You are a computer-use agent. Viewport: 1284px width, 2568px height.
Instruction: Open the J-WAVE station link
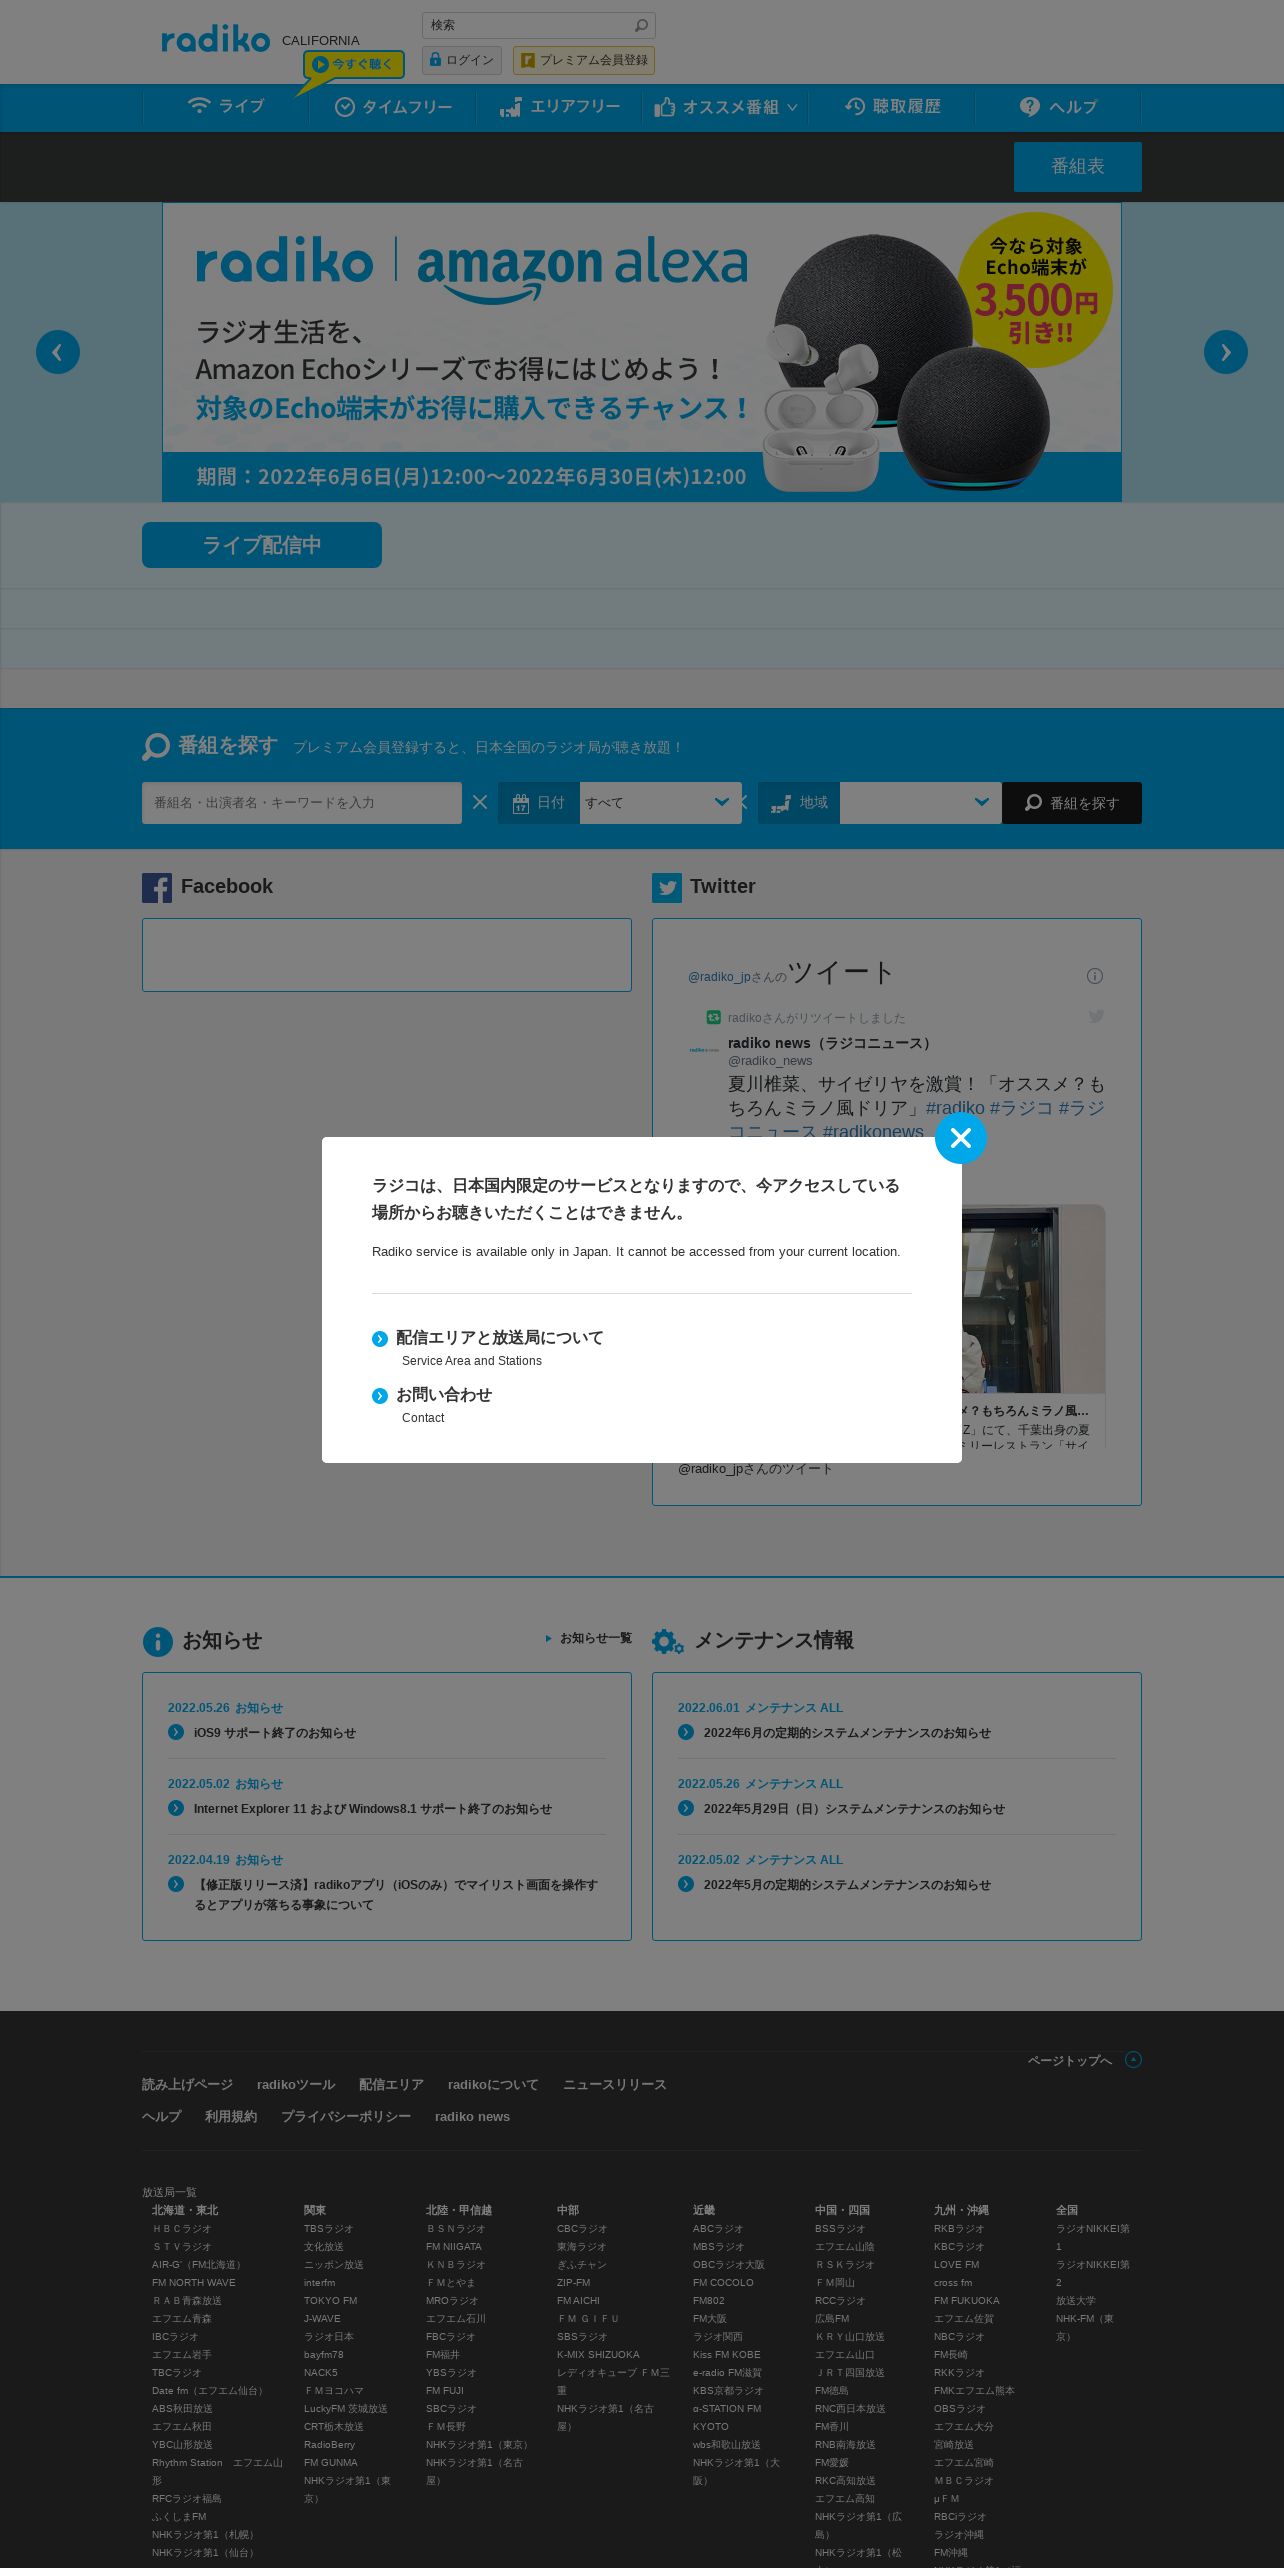point(322,2318)
